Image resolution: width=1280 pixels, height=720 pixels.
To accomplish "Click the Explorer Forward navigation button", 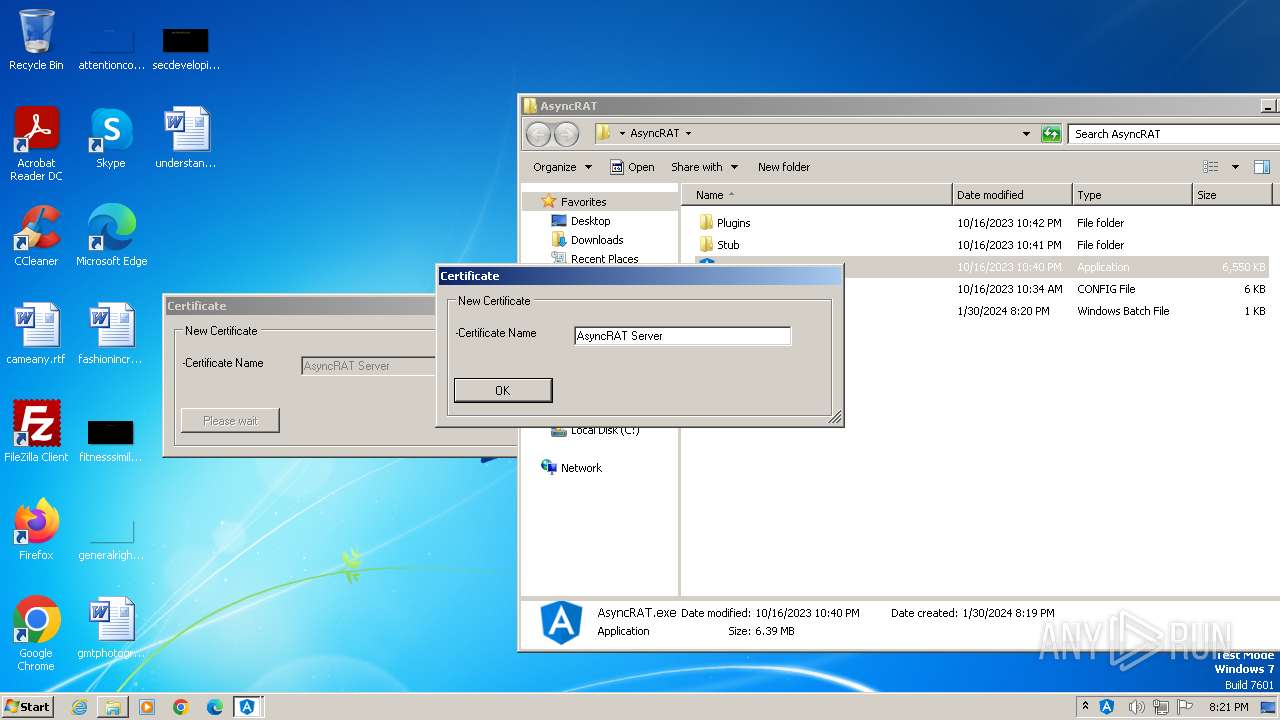I will [x=566, y=134].
